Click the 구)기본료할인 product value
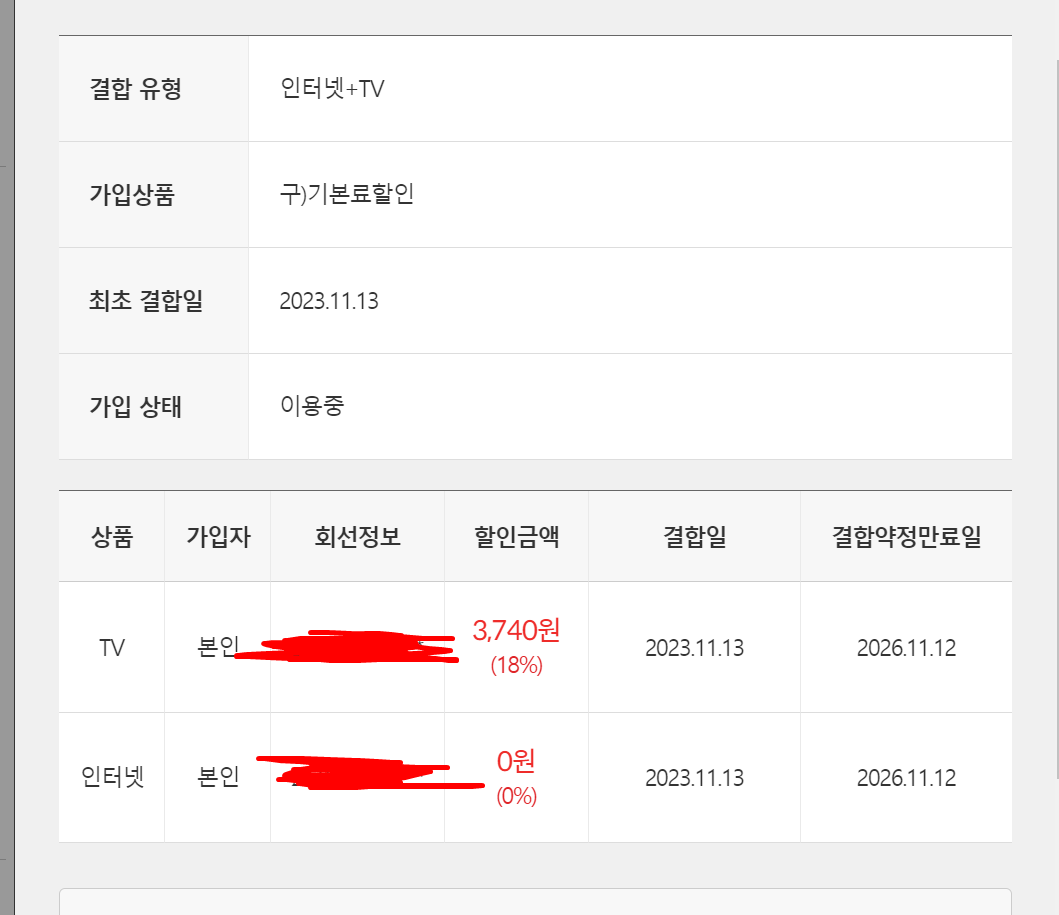 point(347,194)
